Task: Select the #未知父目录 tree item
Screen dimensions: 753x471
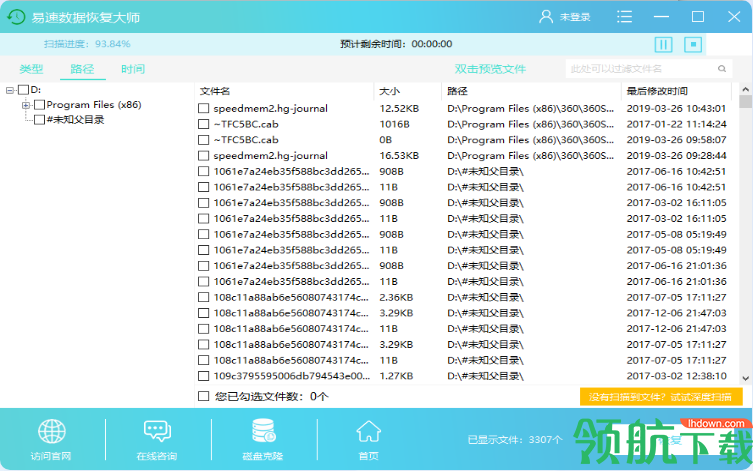Action: click(75, 120)
